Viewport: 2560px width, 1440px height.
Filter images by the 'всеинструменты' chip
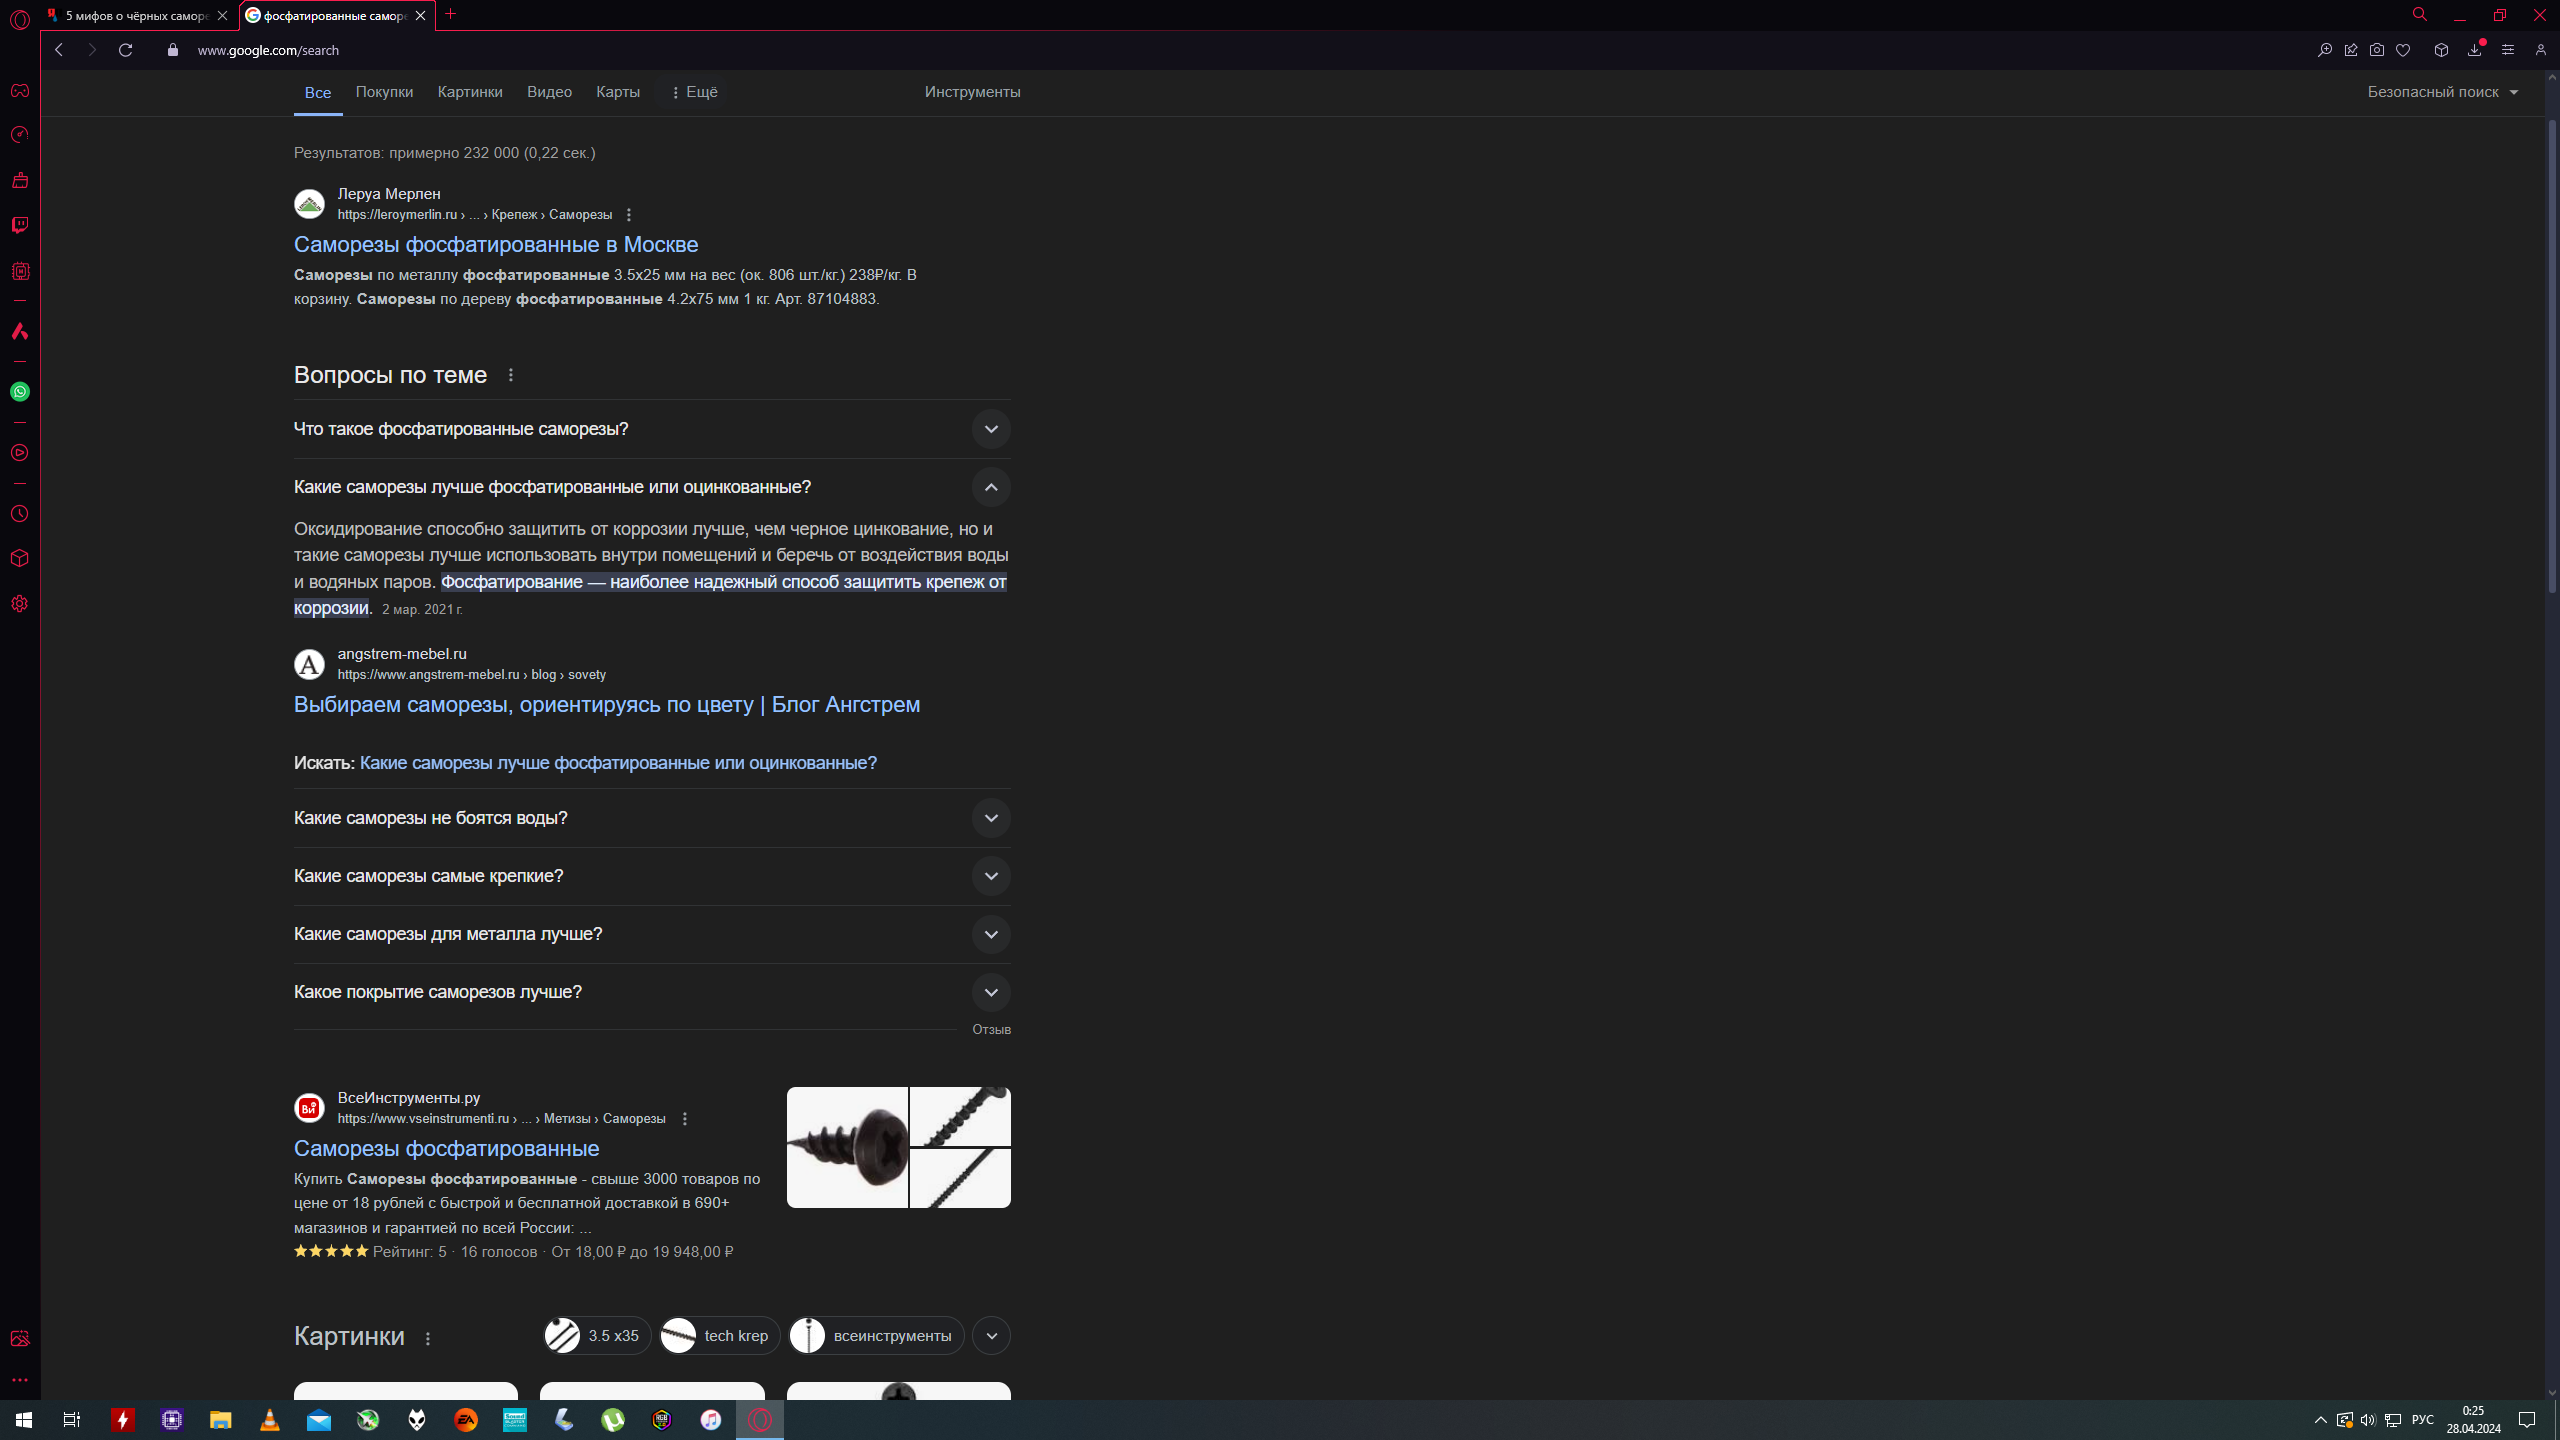click(x=876, y=1336)
